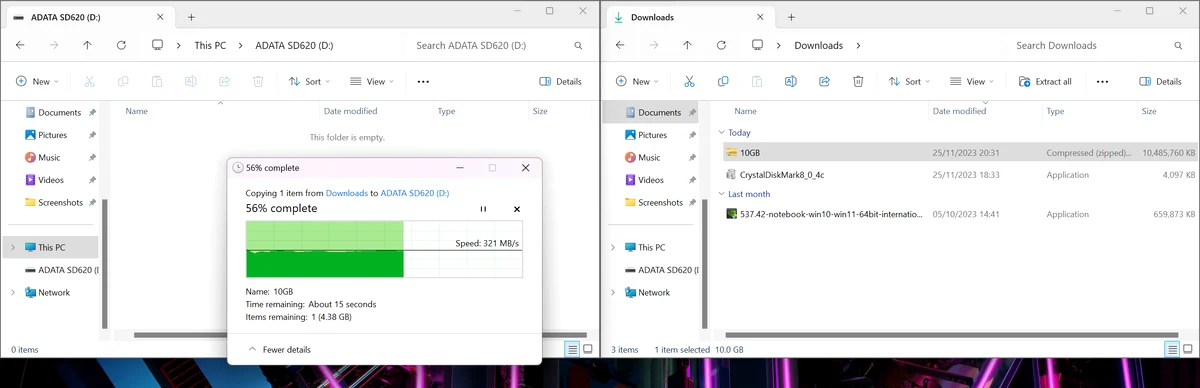Select the 537.42-notebook-win10-win11 file
This screenshot has width=1200, height=388.
958,214
